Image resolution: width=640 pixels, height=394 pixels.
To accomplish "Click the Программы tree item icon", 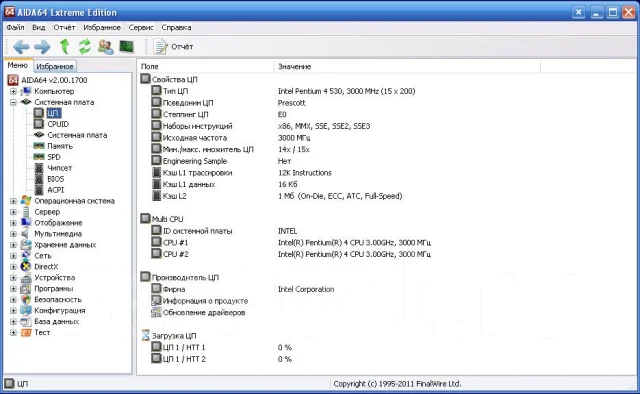I will [x=26, y=289].
